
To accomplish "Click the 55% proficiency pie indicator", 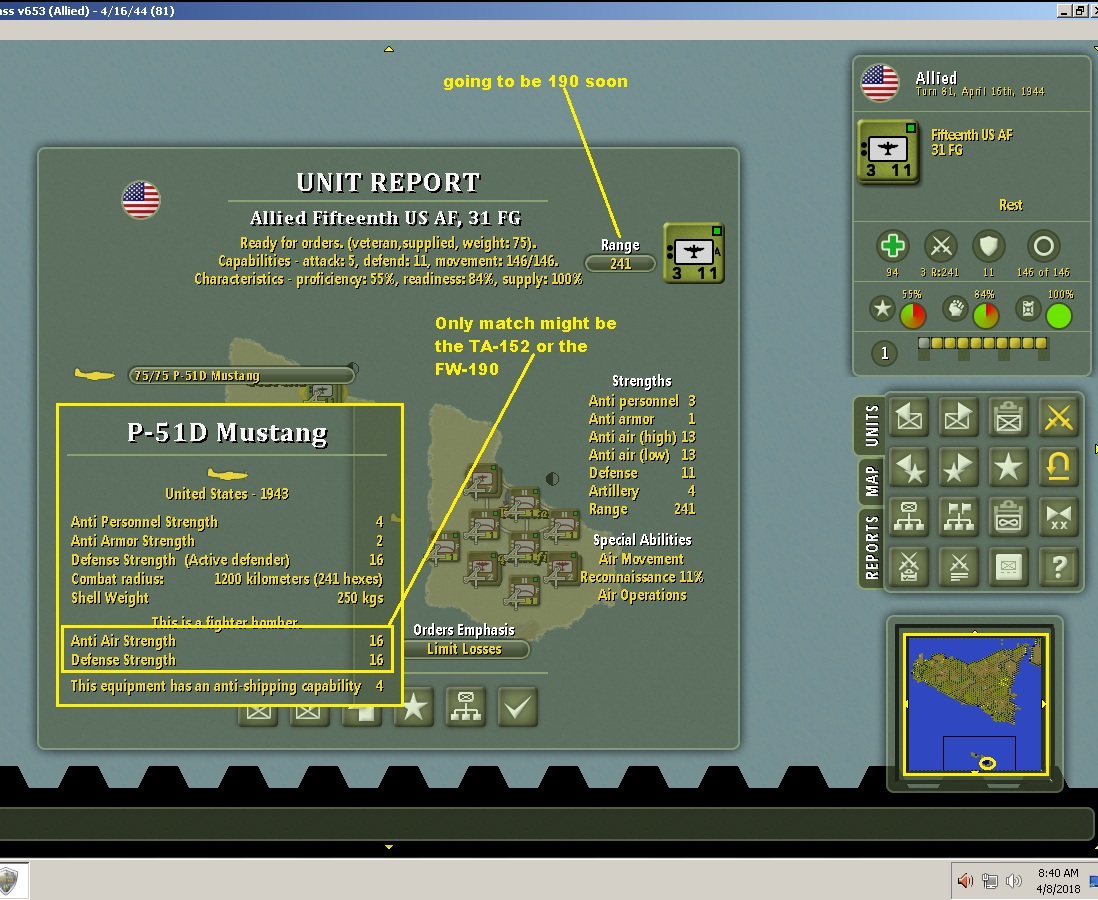I will (x=912, y=316).
